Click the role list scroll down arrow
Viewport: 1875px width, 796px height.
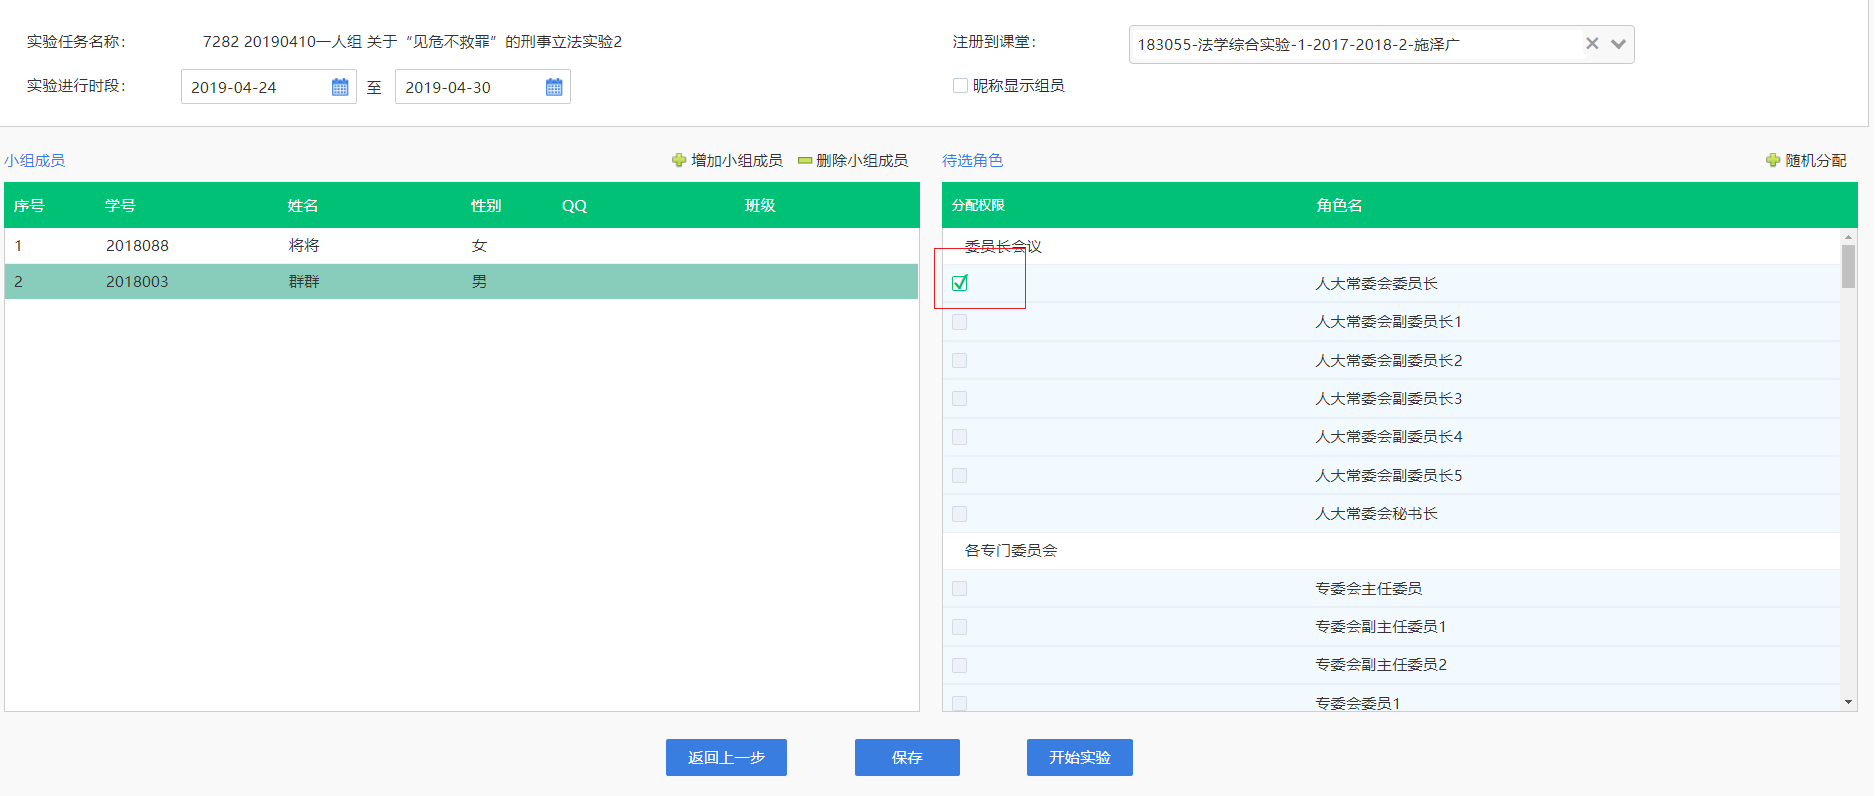(x=1848, y=702)
